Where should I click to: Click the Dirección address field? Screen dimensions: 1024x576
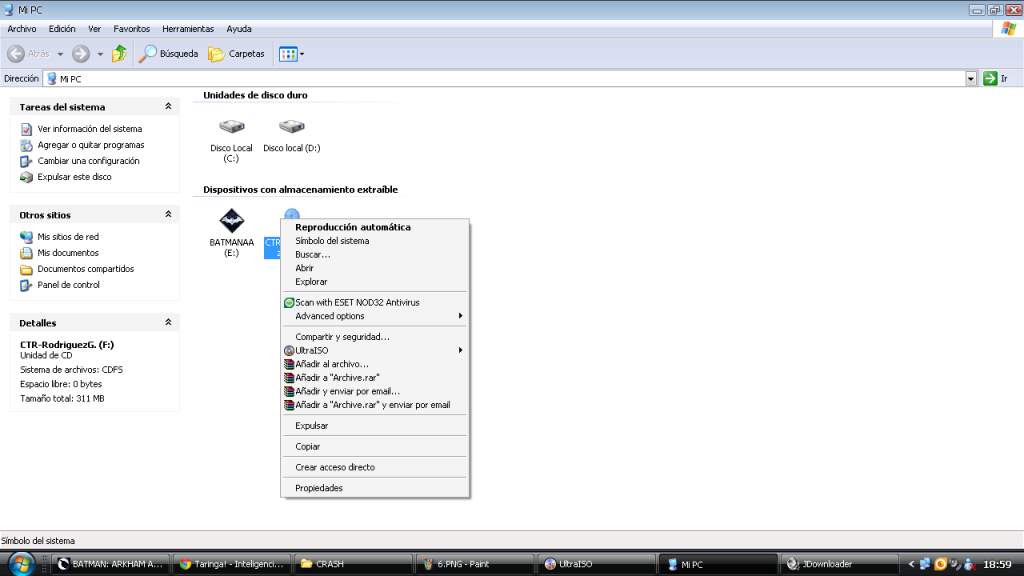pos(505,79)
